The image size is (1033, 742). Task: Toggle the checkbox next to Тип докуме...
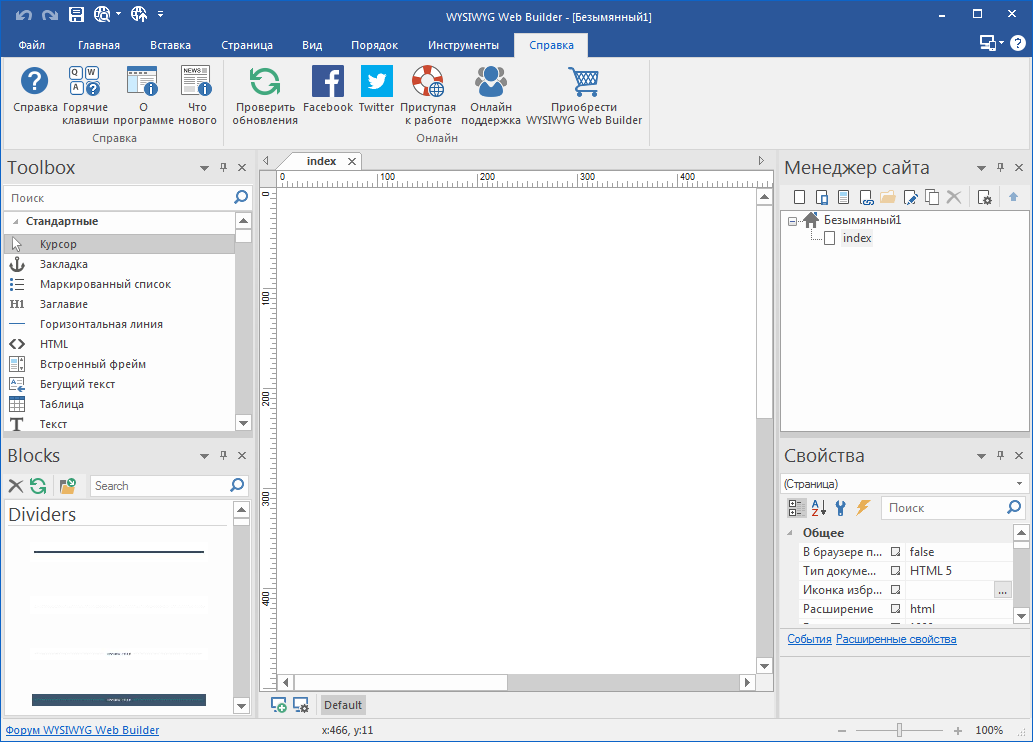[x=895, y=571]
